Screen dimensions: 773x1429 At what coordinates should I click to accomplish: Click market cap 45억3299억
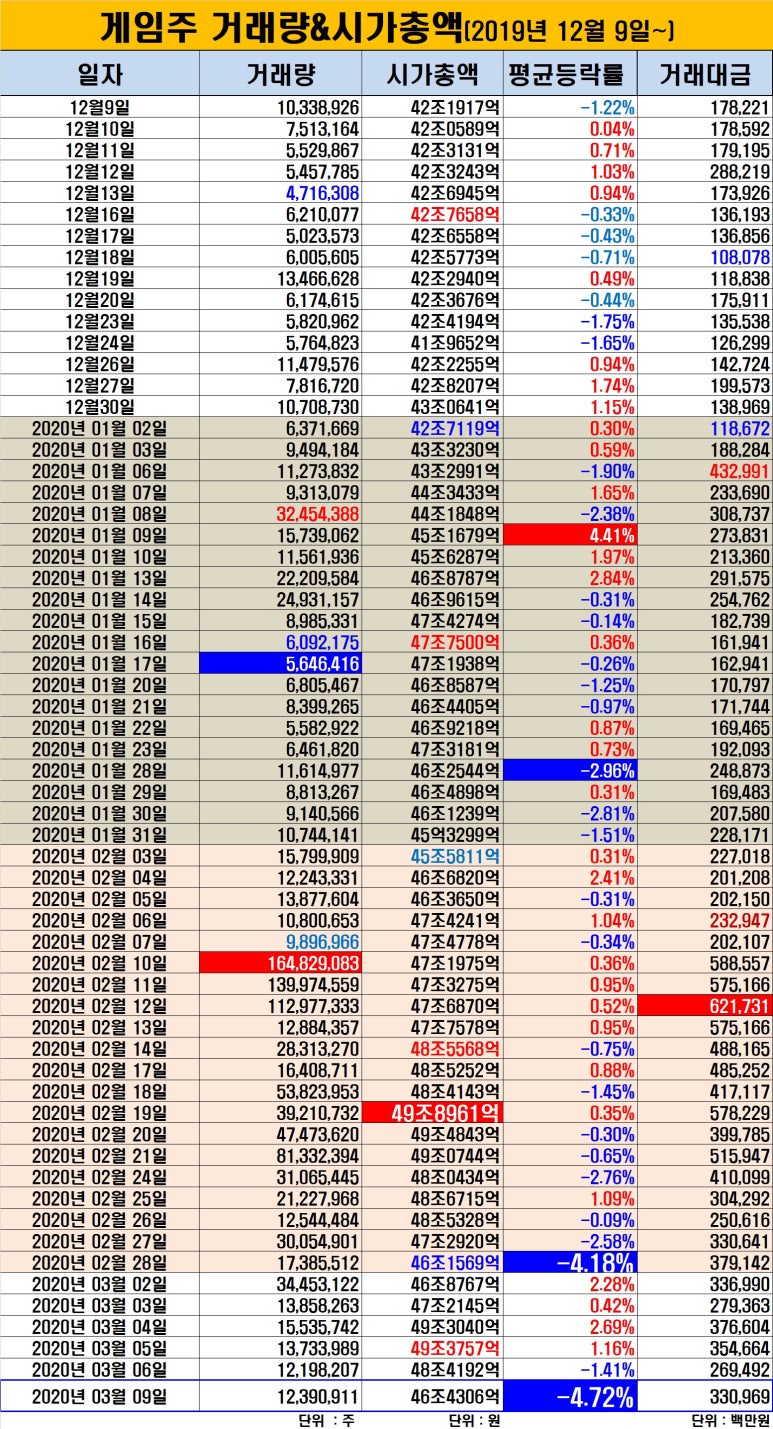click(455, 833)
